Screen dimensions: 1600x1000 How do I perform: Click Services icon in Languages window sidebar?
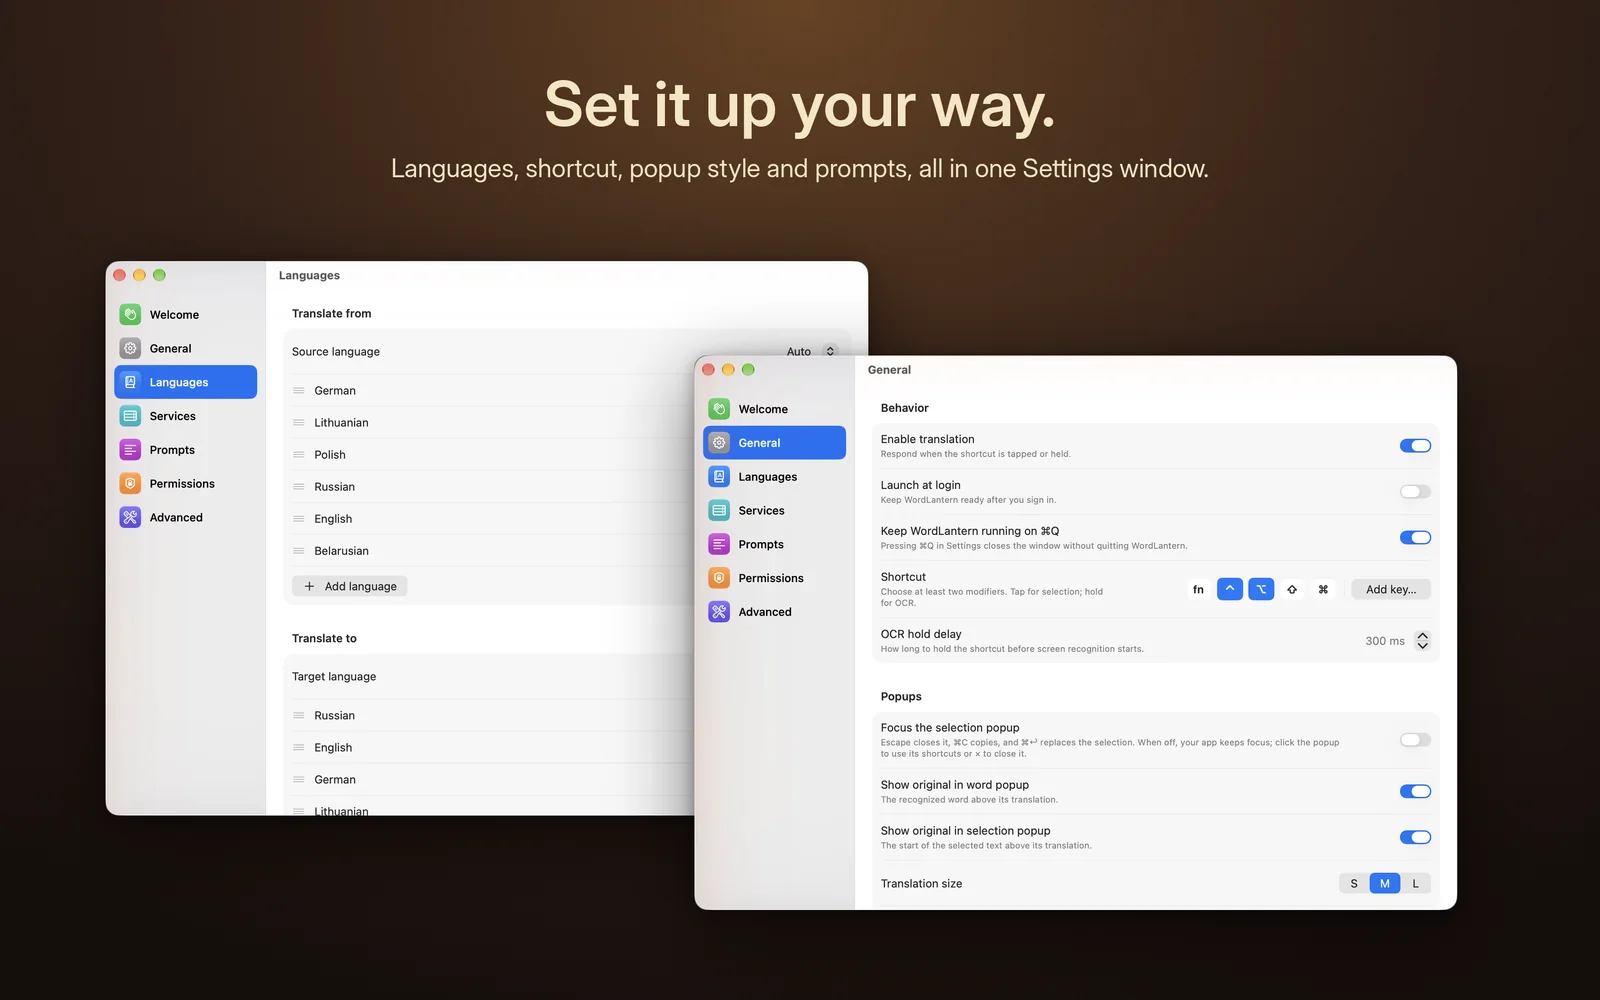tap(130, 416)
